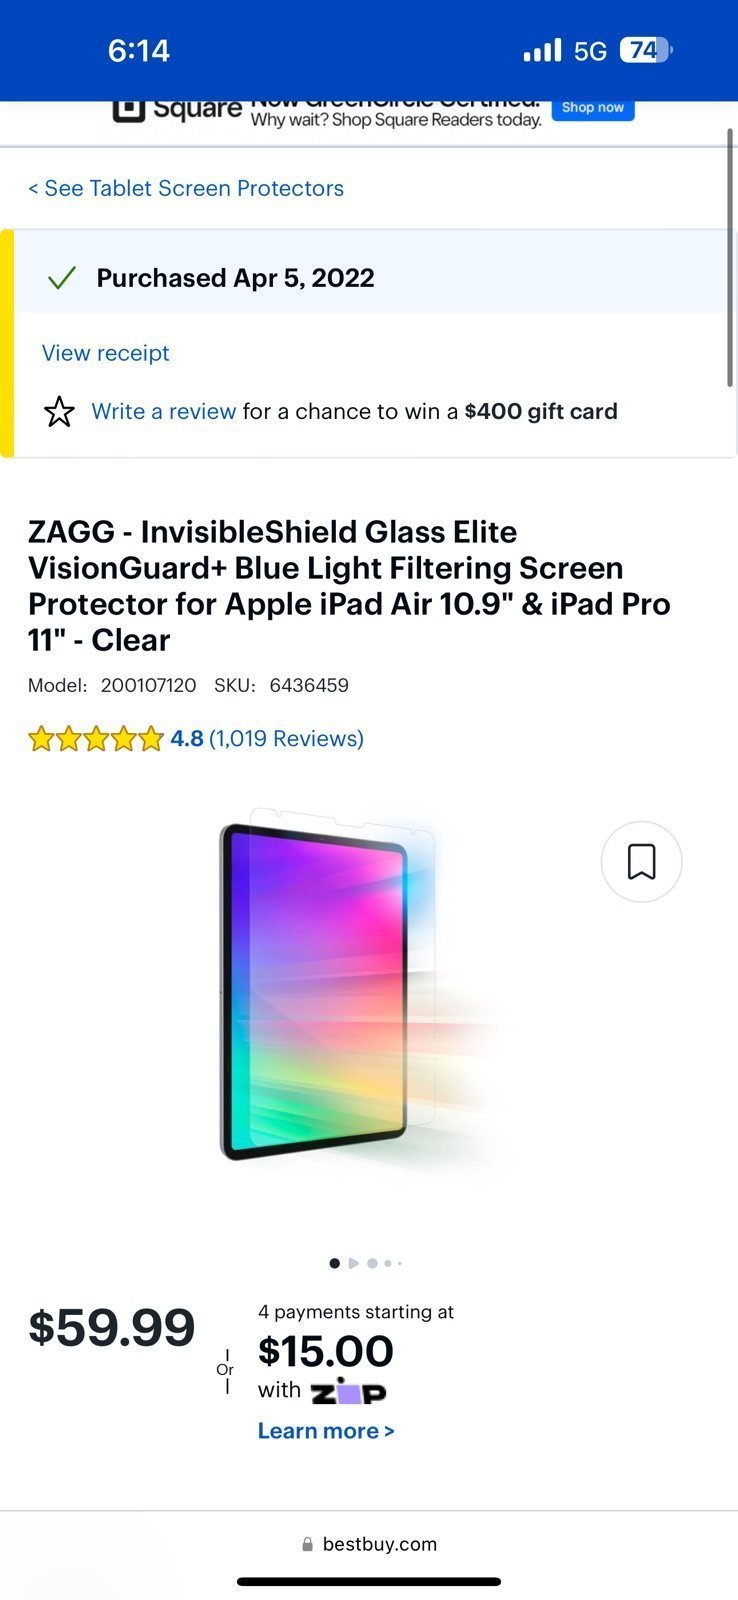Jump to the video carousel indicator
Screen dimensions: 738x1600
[353, 1263]
